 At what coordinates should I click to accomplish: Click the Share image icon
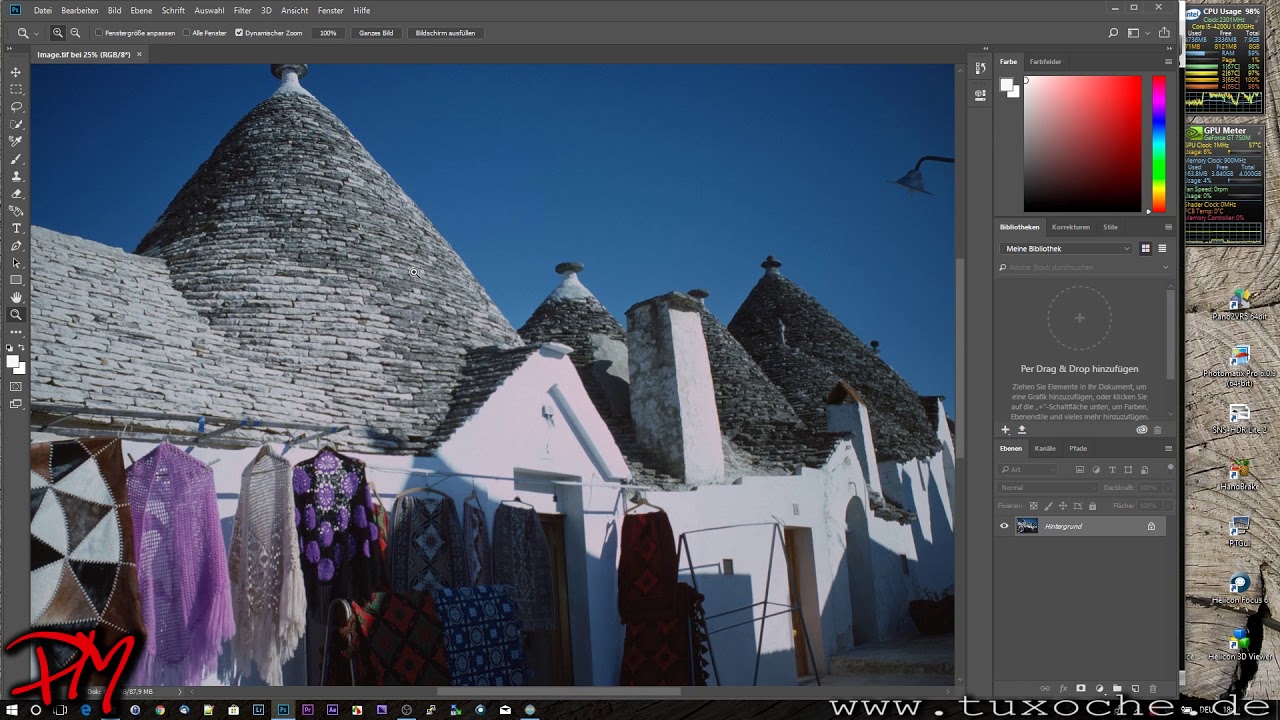tap(1164, 33)
